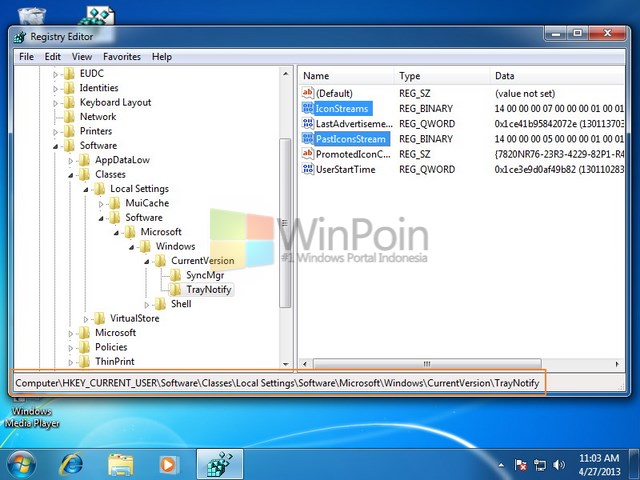Click the IconStreams binary value icon
This screenshot has width=640, height=480.
[x=308, y=108]
